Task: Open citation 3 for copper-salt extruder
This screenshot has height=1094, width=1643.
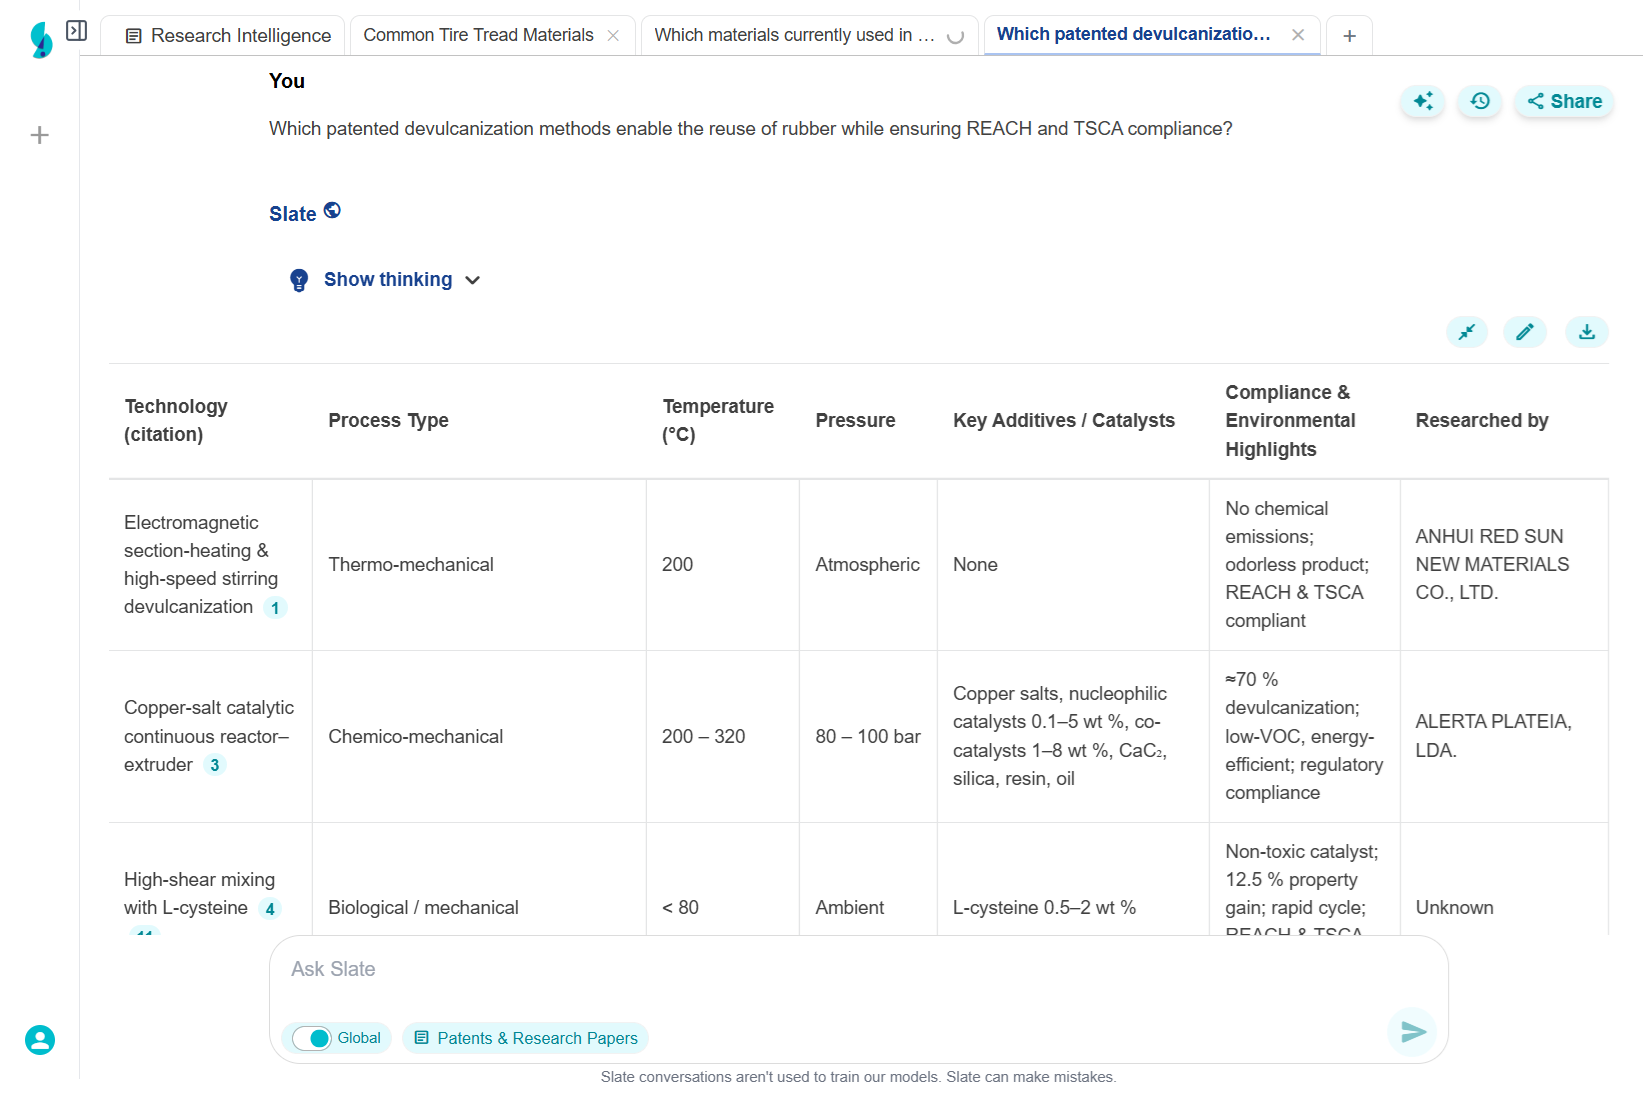Action: tap(215, 765)
